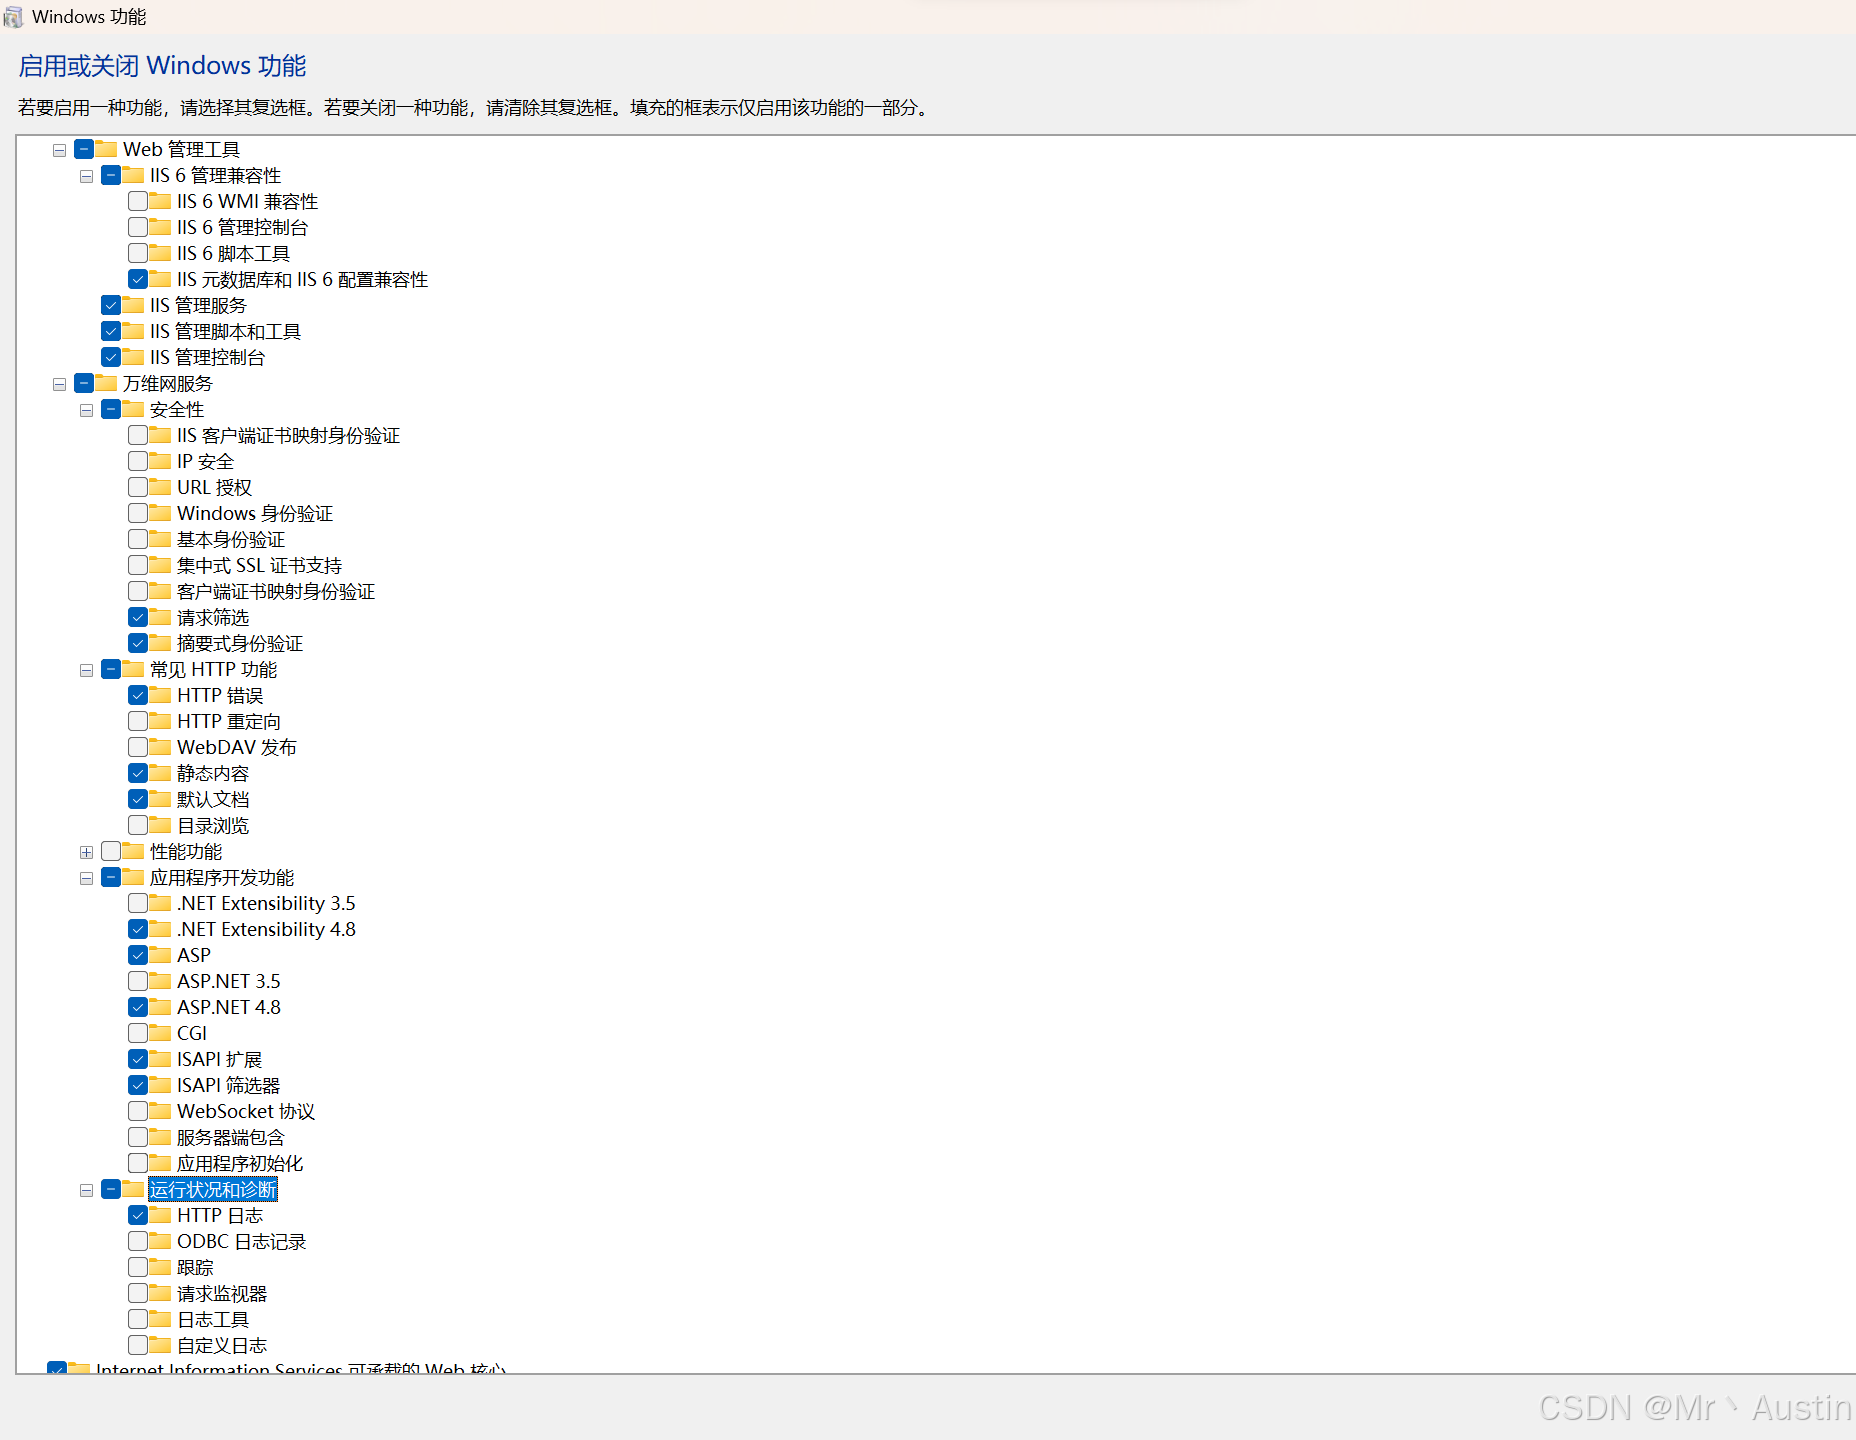Click the folder icon beside WebSocket 协议
Viewport: 1856px width, 1440px height.
161,1111
